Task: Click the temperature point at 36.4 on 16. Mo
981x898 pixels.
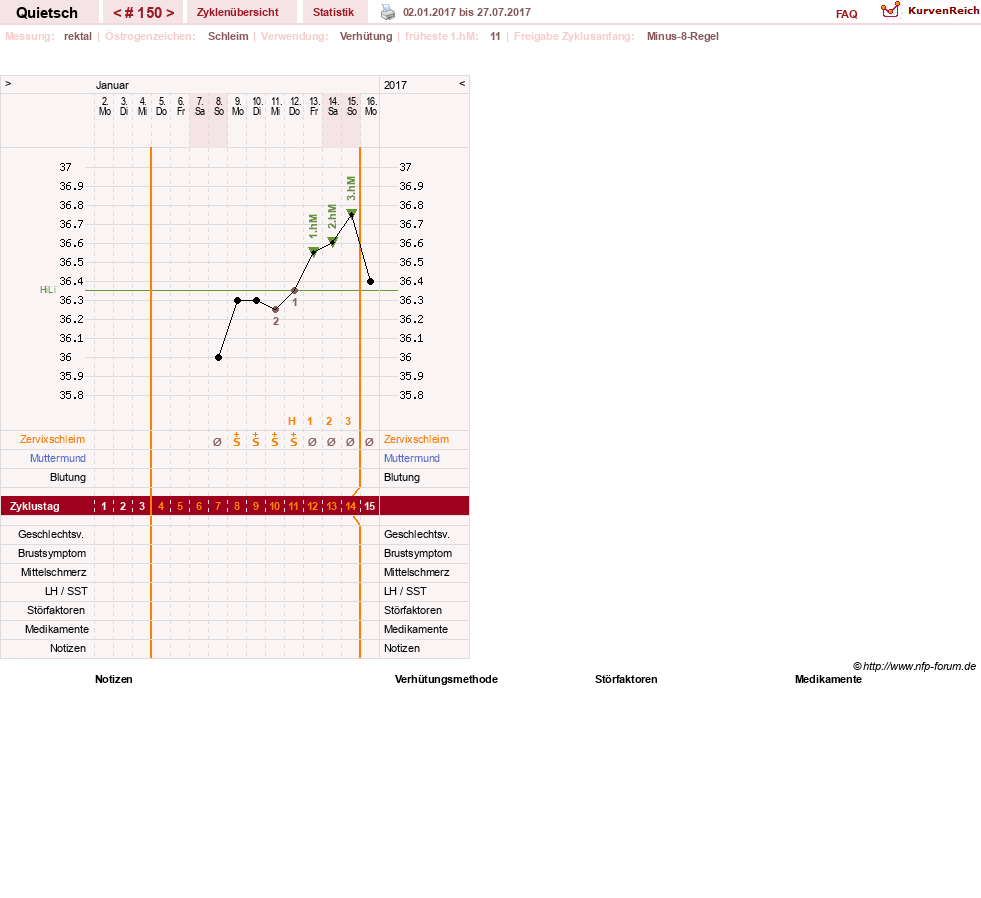Action: pos(370,282)
